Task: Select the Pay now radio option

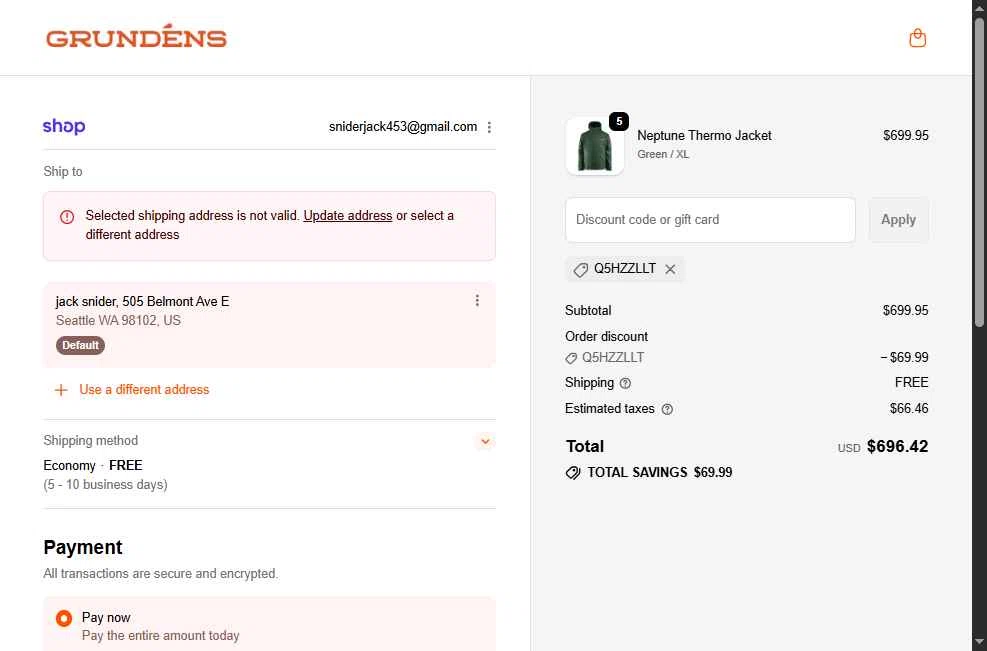Action: pos(64,618)
